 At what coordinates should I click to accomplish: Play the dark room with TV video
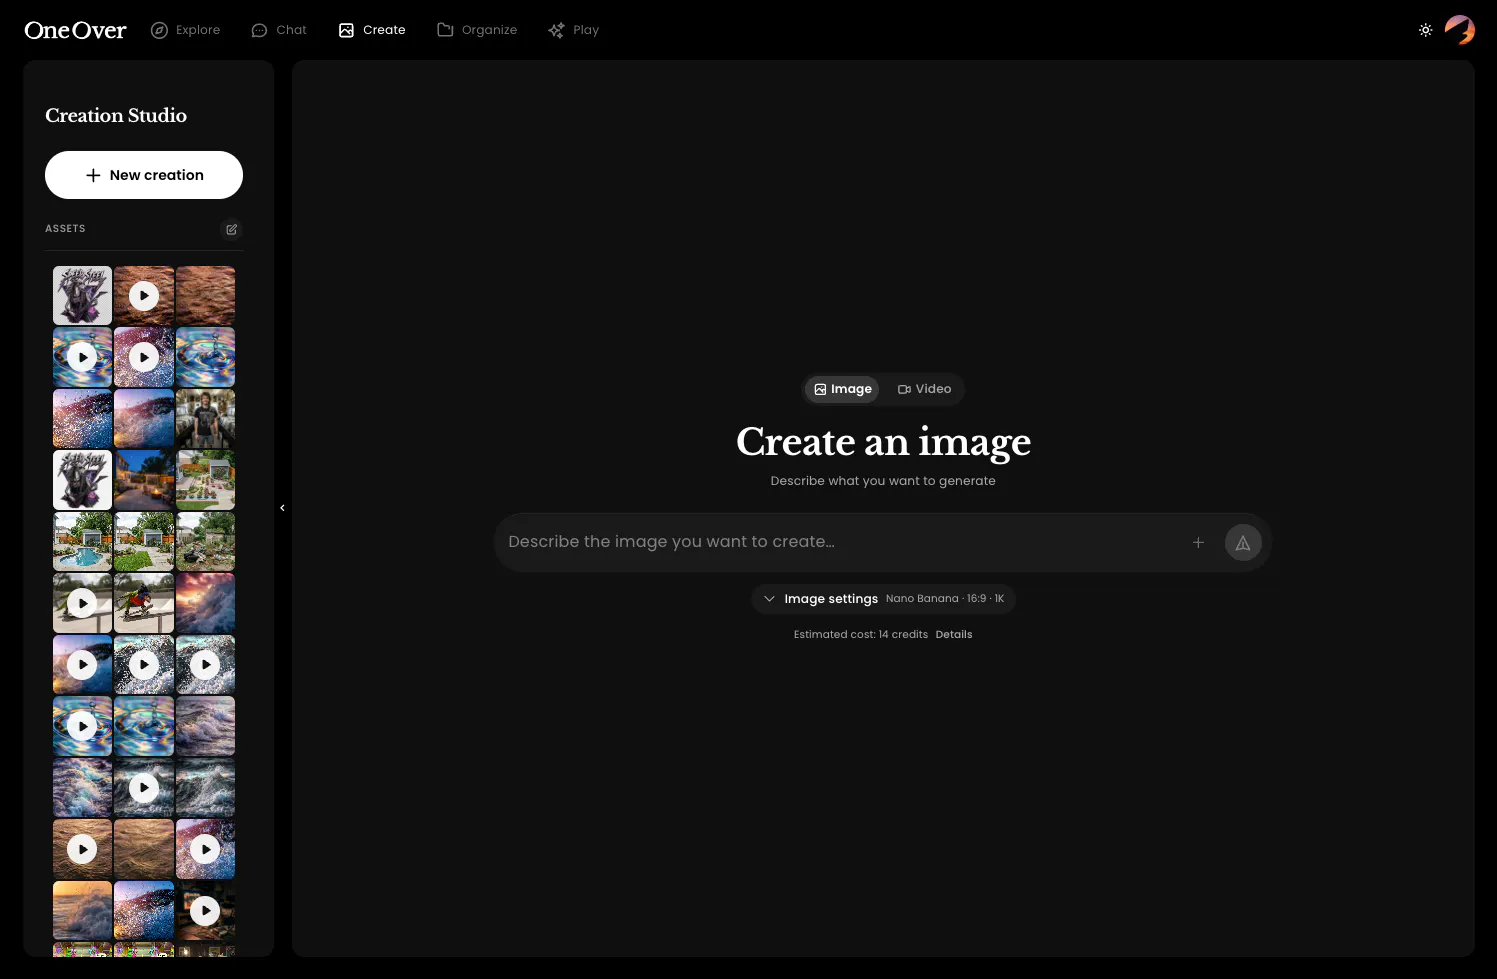pyautogui.click(x=206, y=911)
